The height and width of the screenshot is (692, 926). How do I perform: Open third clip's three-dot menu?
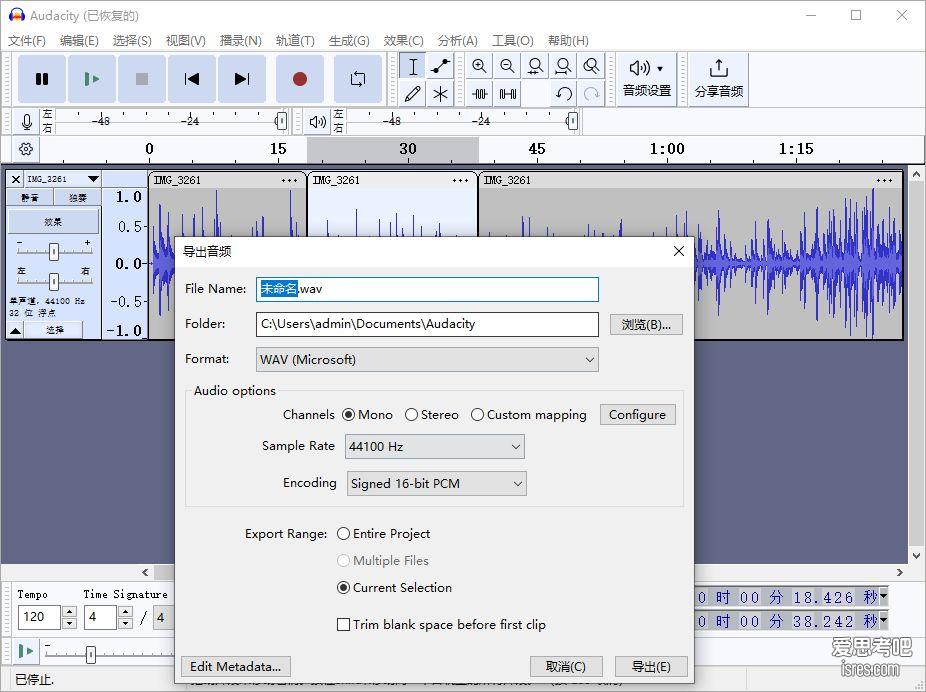(x=884, y=181)
